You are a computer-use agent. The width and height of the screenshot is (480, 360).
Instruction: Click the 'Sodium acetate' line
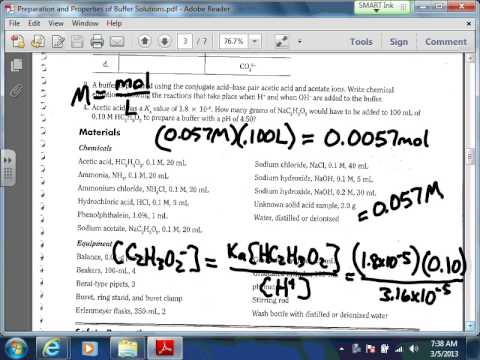139,229
